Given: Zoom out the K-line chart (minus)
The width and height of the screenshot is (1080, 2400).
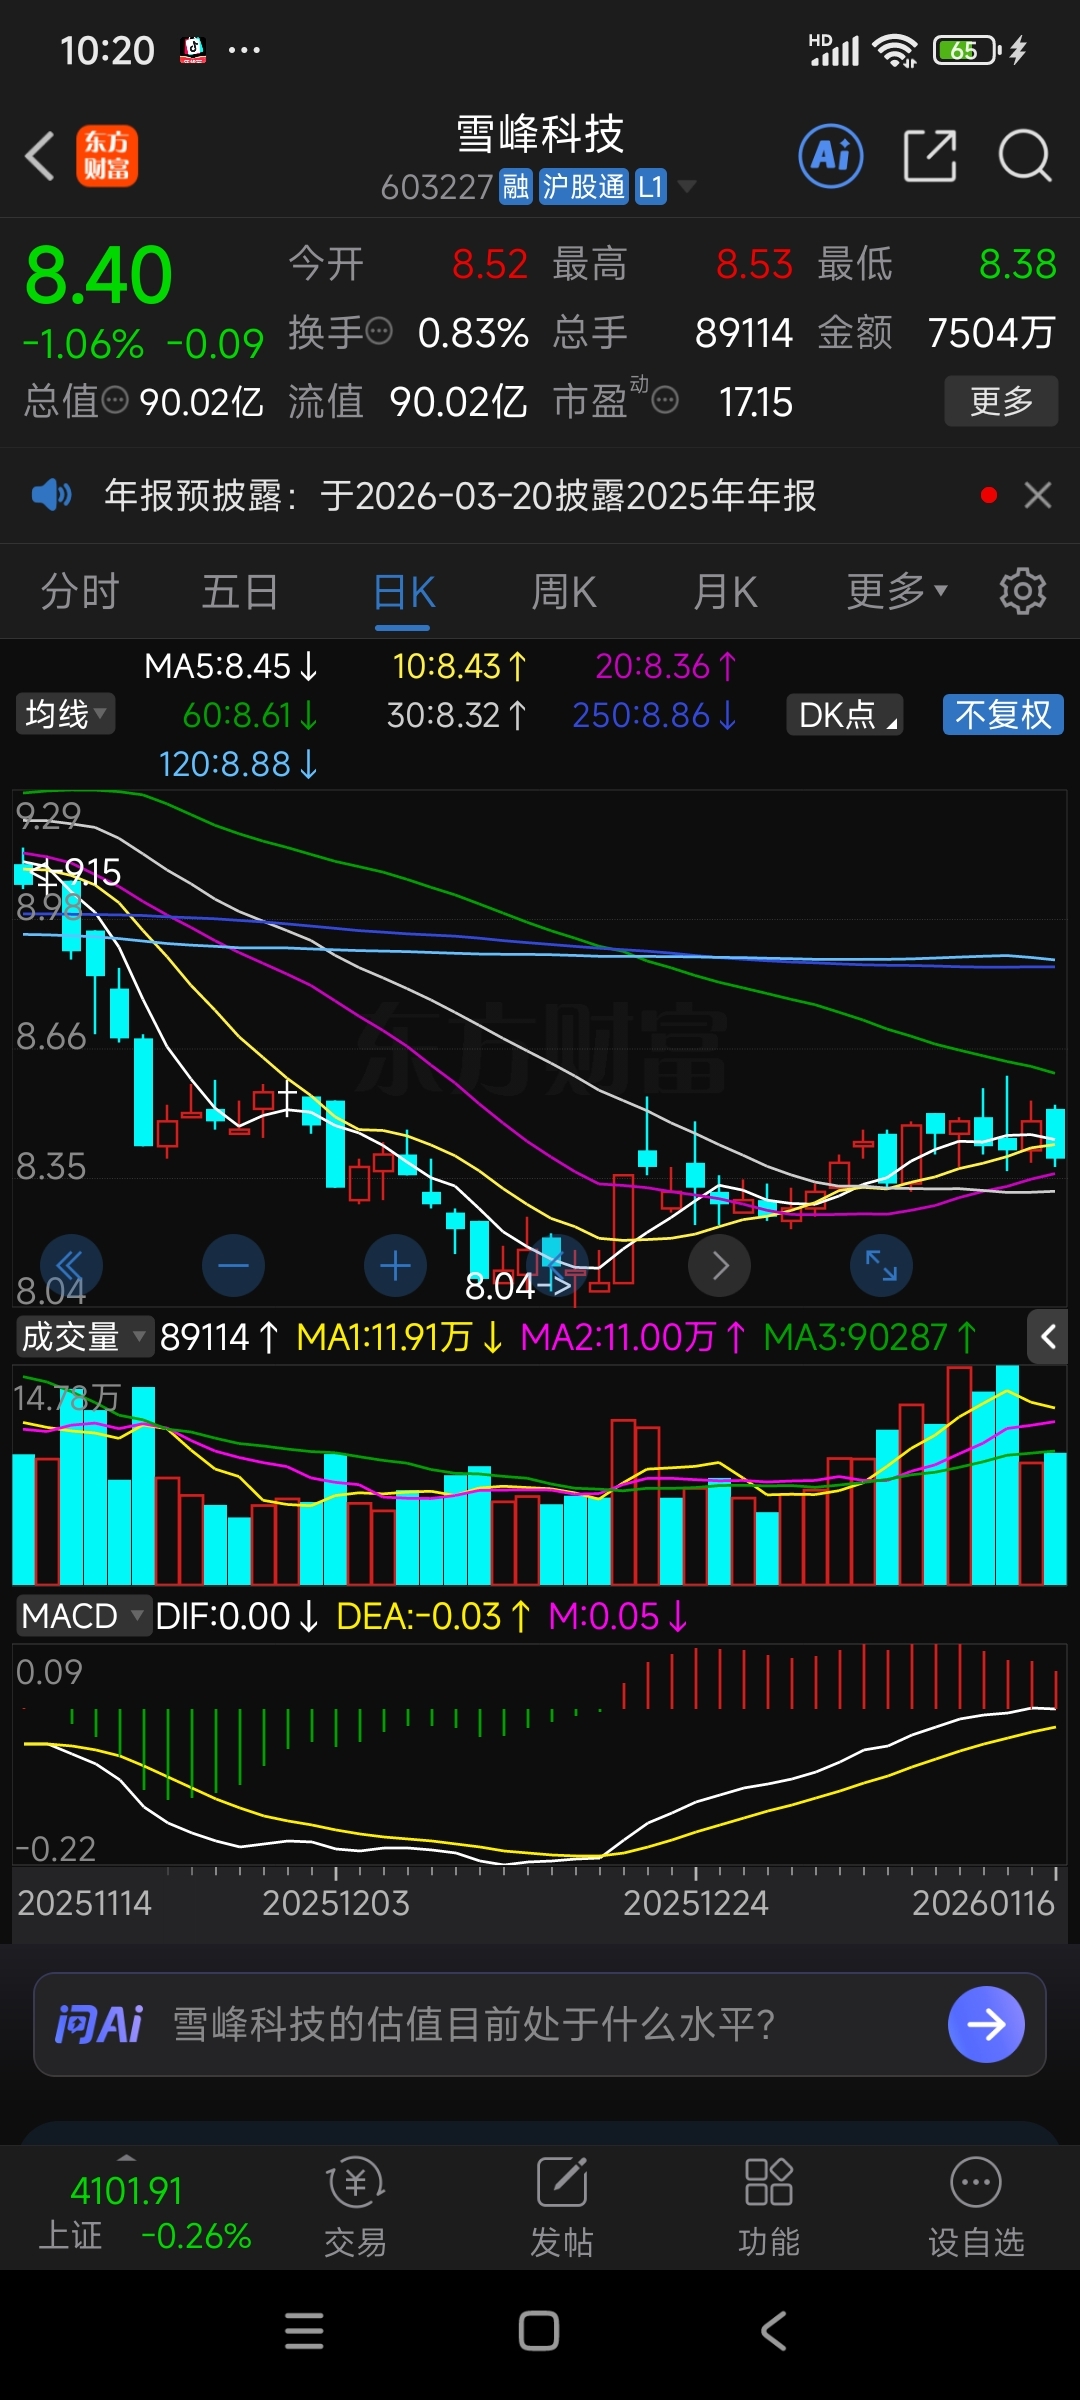Looking at the screenshot, I should click(x=233, y=1266).
